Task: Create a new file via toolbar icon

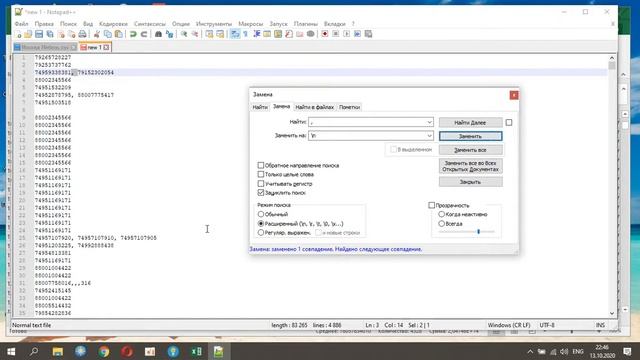Action: click(x=18, y=34)
